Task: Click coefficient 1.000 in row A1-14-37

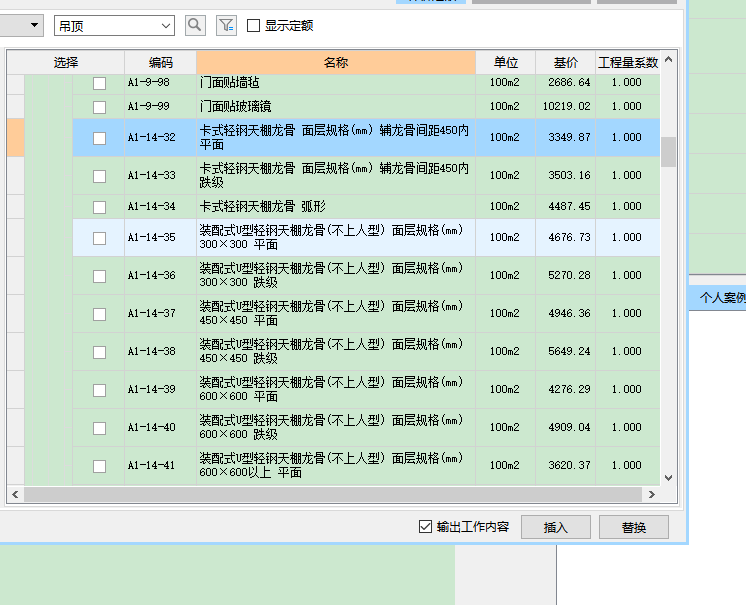Action: 627,313
